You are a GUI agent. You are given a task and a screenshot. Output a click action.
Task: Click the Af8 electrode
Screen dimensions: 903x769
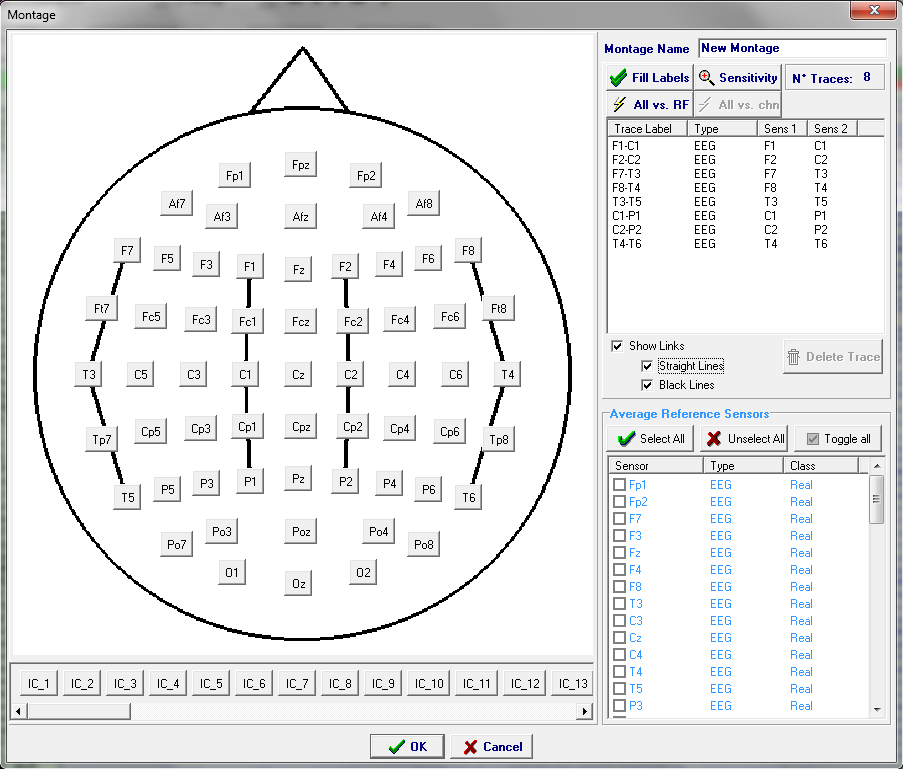coord(424,203)
